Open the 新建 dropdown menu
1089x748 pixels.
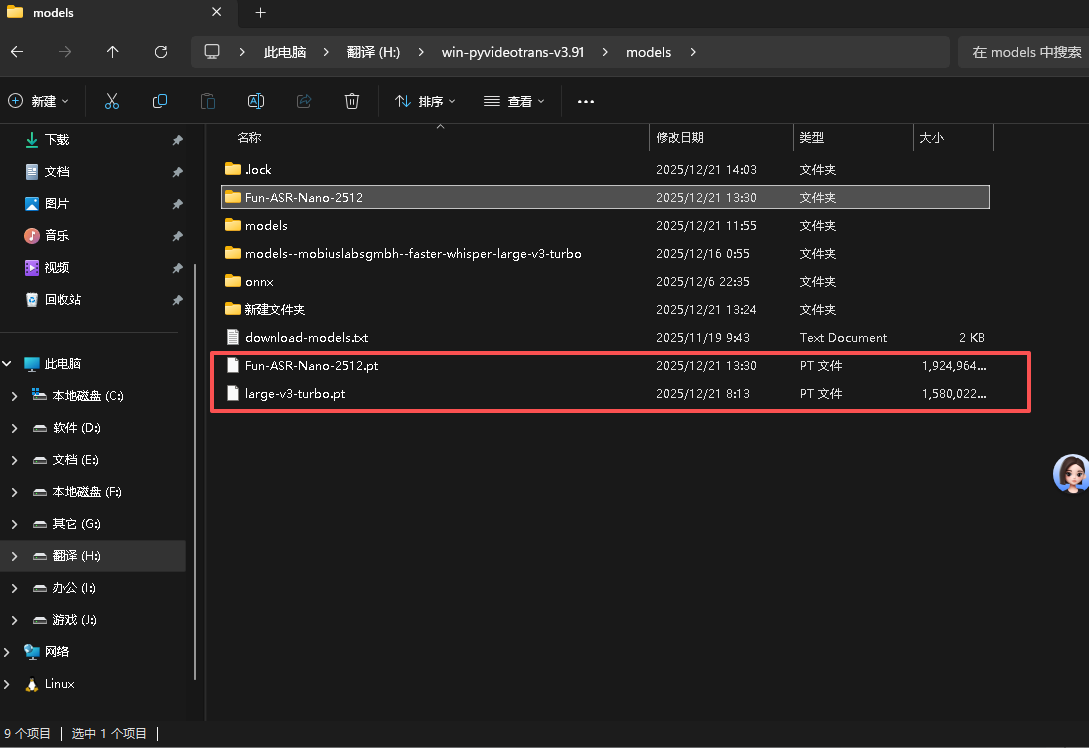click(39, 101)
